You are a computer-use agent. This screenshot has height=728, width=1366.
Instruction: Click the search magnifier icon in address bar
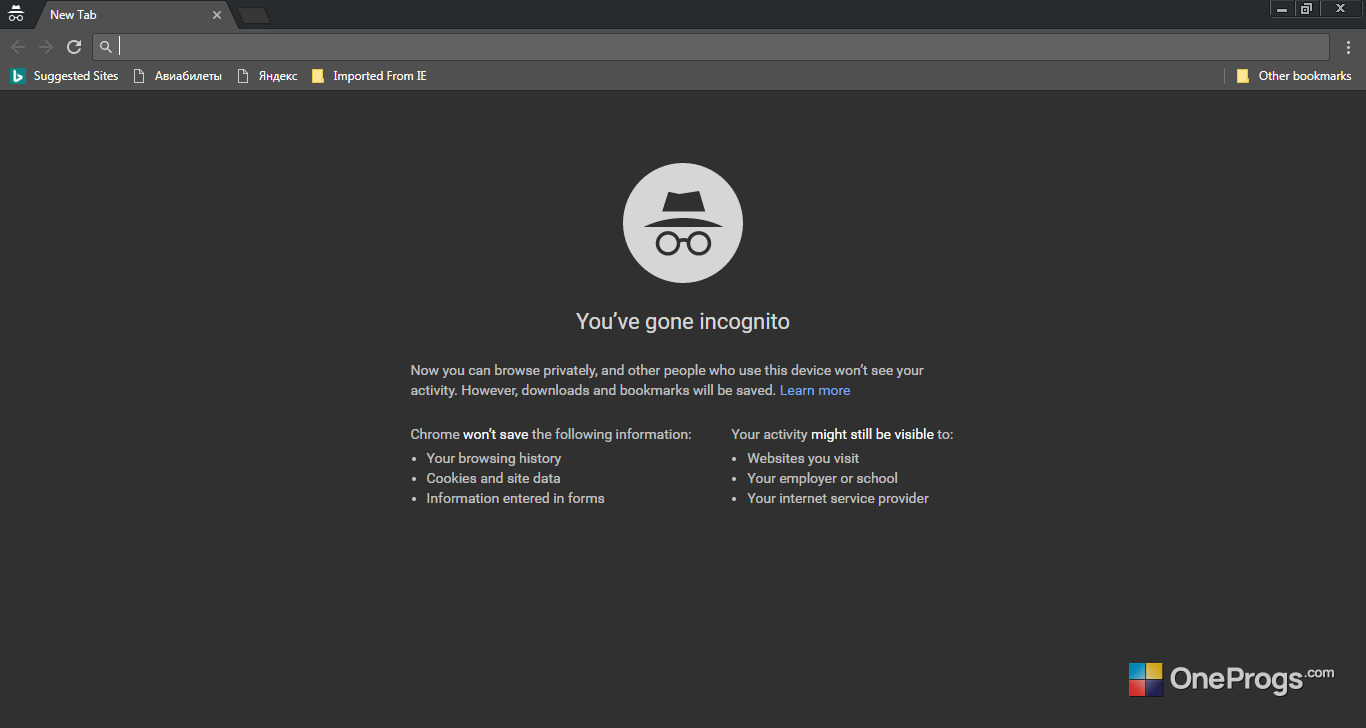[106, 47]
